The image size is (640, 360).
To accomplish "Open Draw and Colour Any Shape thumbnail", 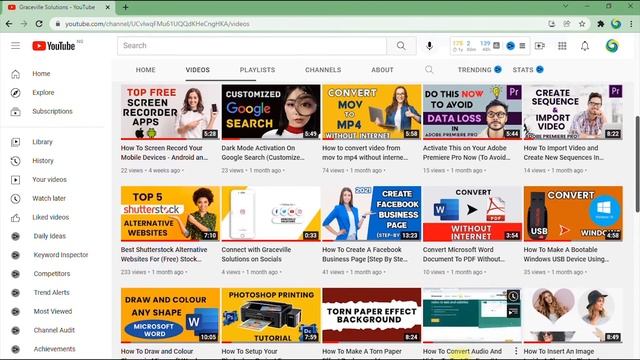I will [170, 316].
